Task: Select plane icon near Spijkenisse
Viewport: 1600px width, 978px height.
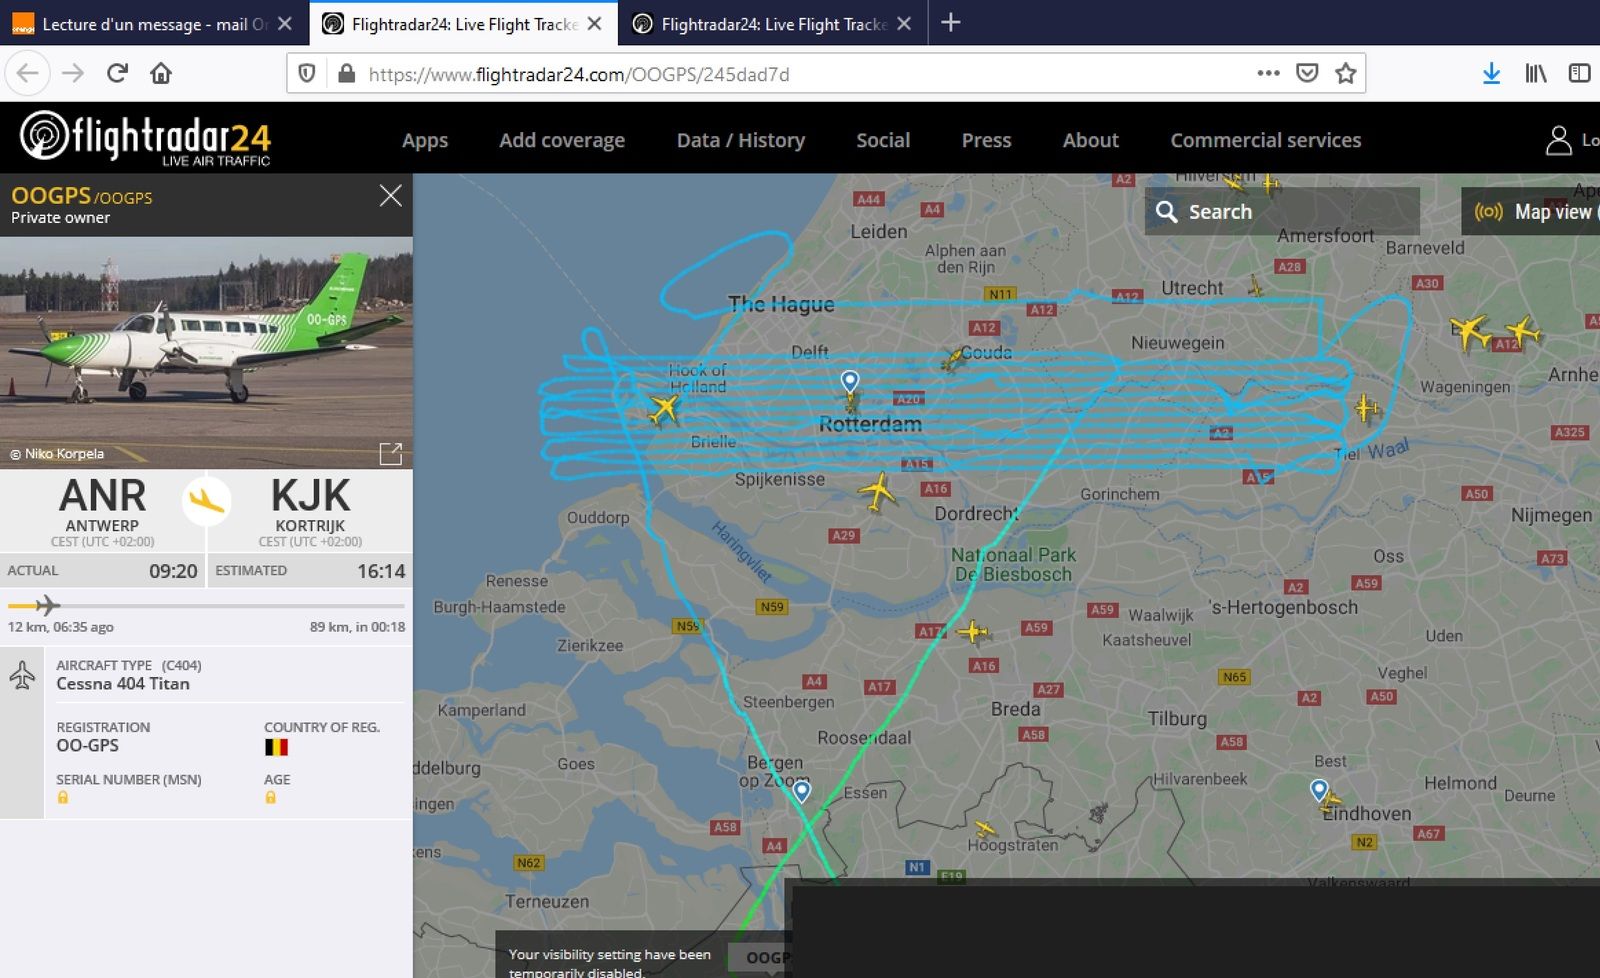Action: click(877, 491)
